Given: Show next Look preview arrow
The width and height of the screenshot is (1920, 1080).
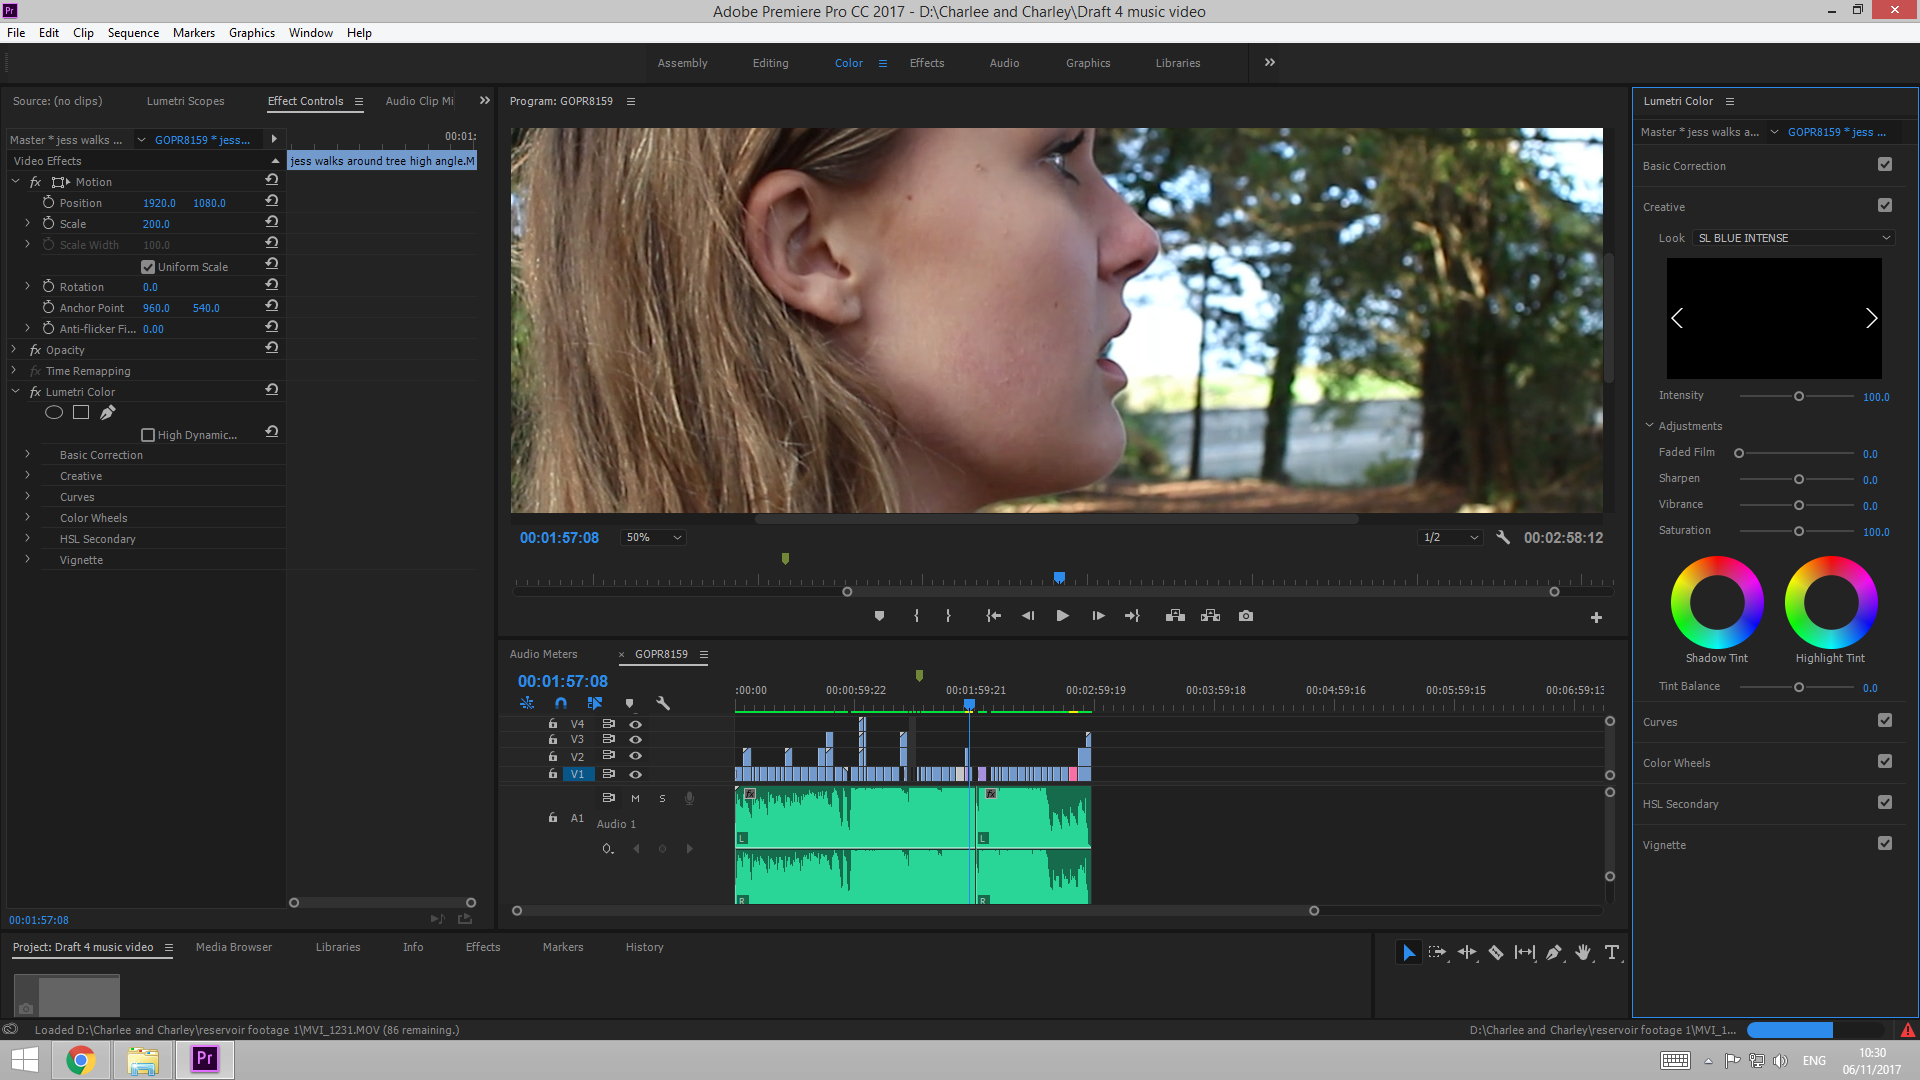Looking at the screenshot, I should 1871,318.
